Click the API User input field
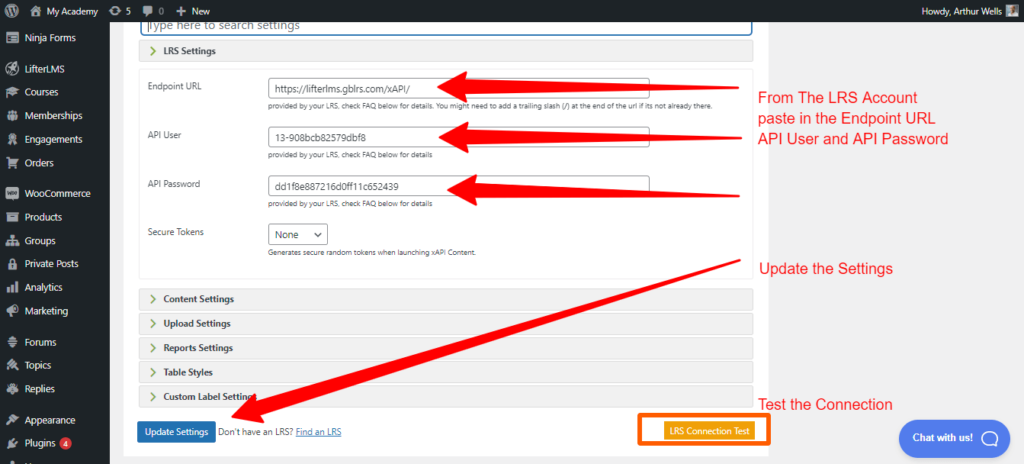1024x464 pixels. (x=458, y=137)
